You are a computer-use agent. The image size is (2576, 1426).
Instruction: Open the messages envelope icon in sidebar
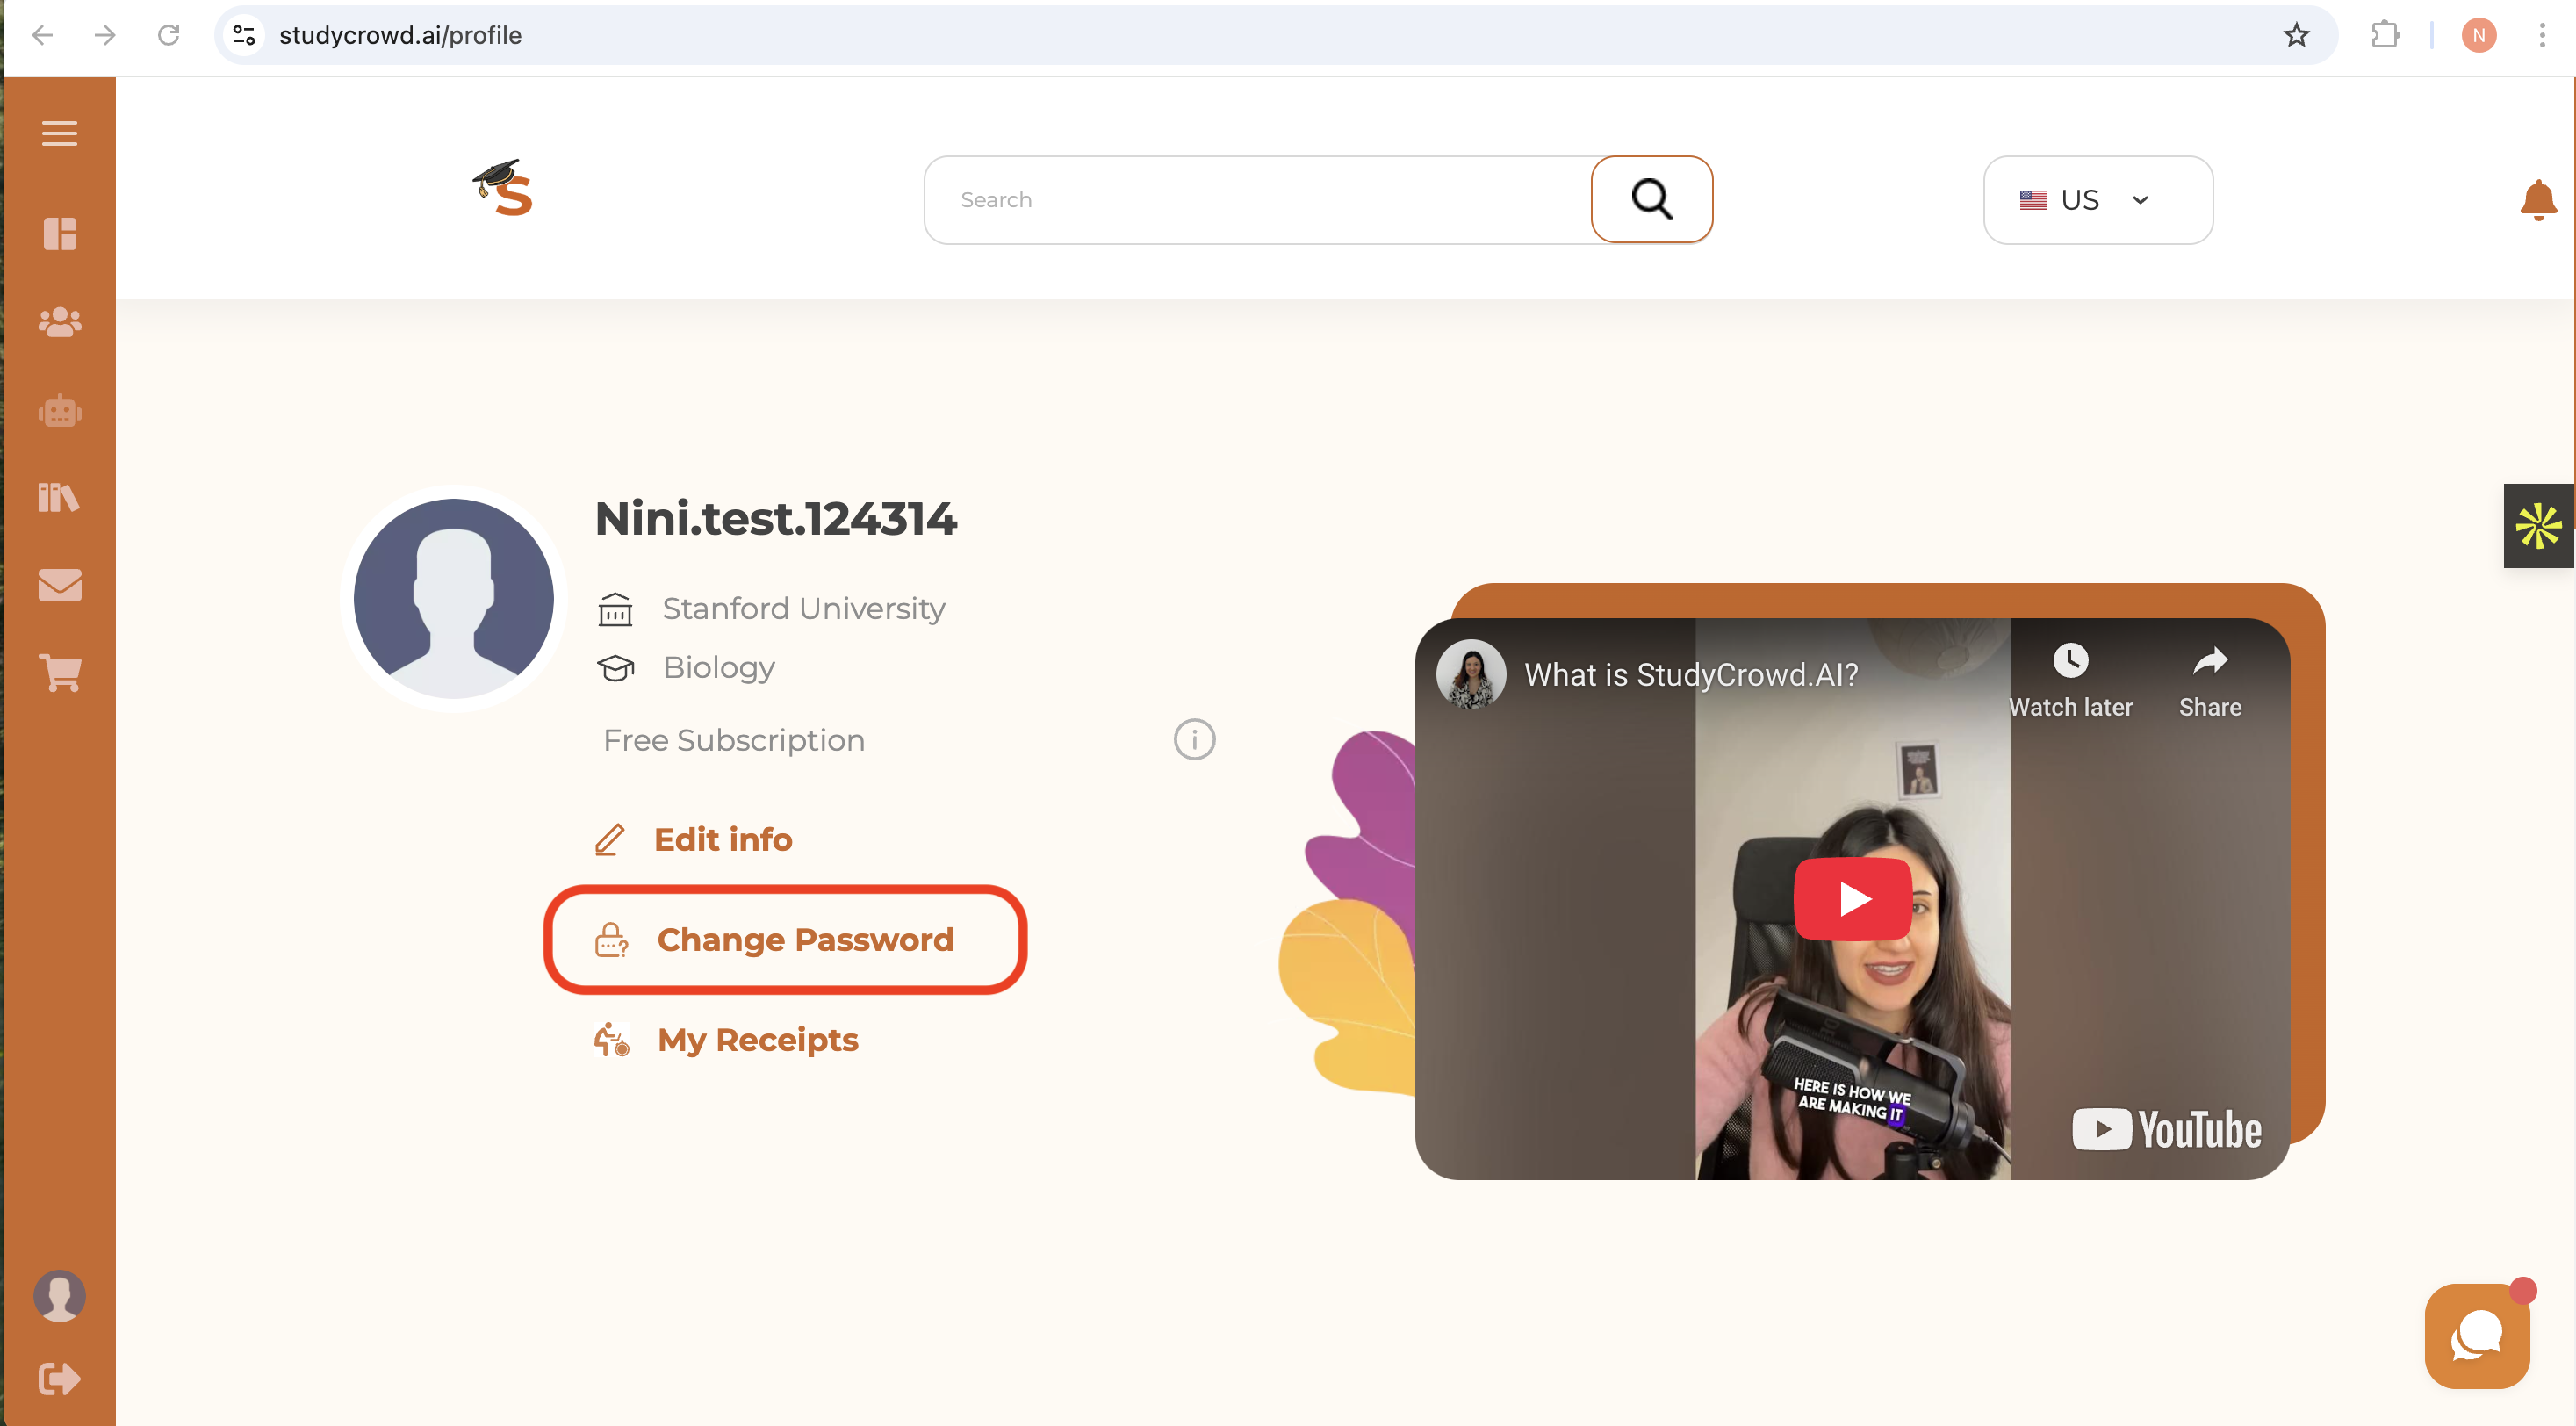coord(59,585)
